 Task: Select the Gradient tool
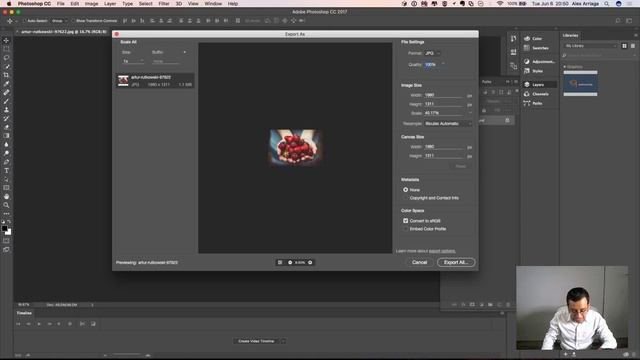click(6, 136)
